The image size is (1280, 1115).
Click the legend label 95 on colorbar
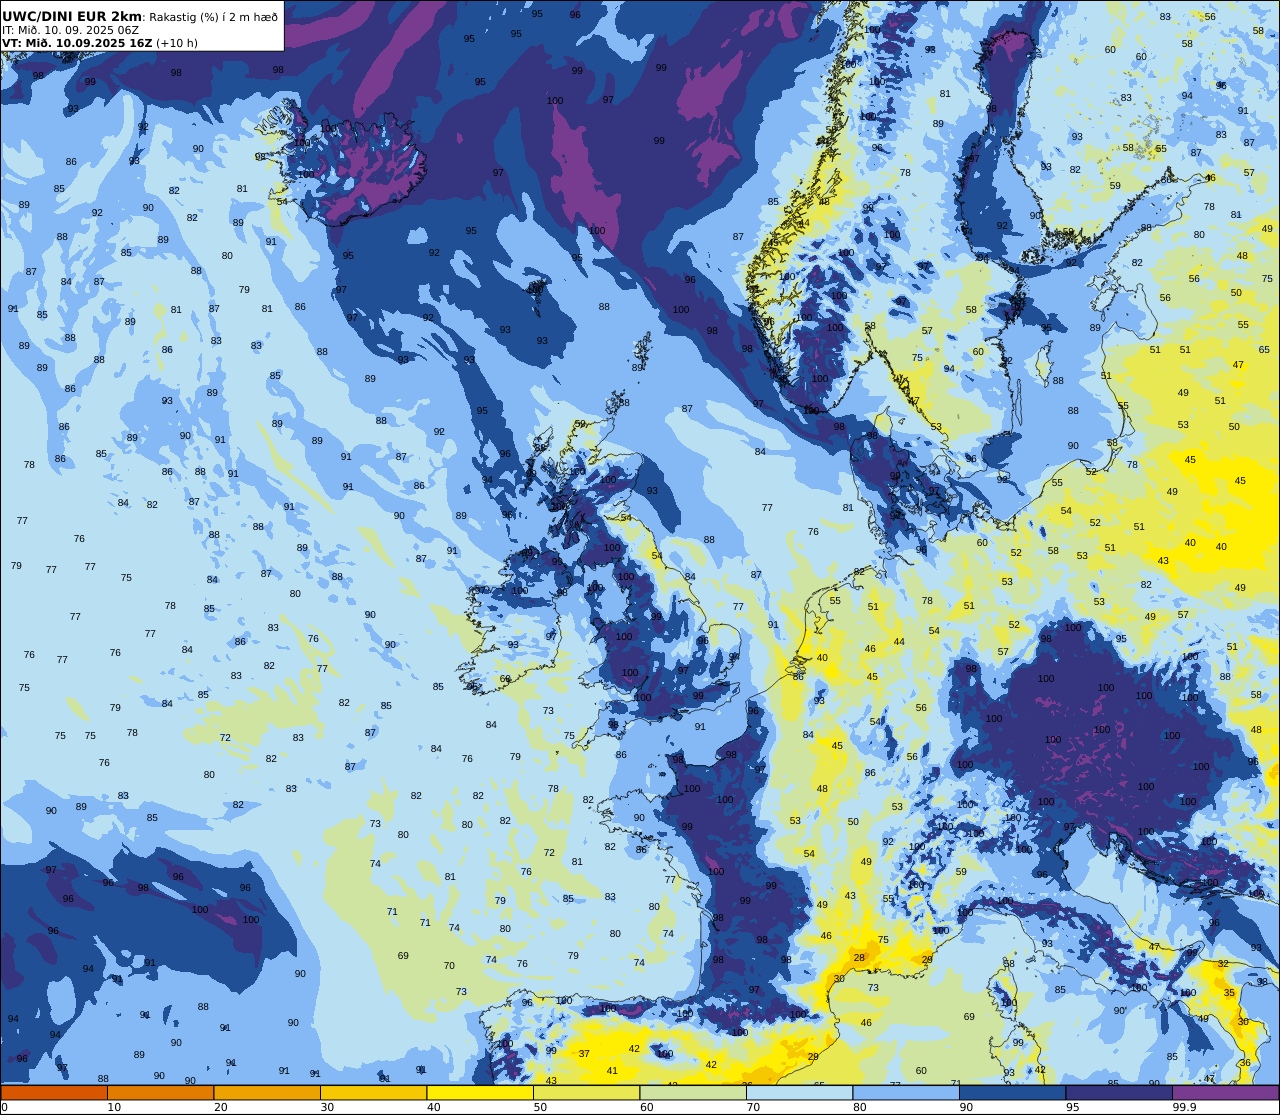coord(1073,1107)
